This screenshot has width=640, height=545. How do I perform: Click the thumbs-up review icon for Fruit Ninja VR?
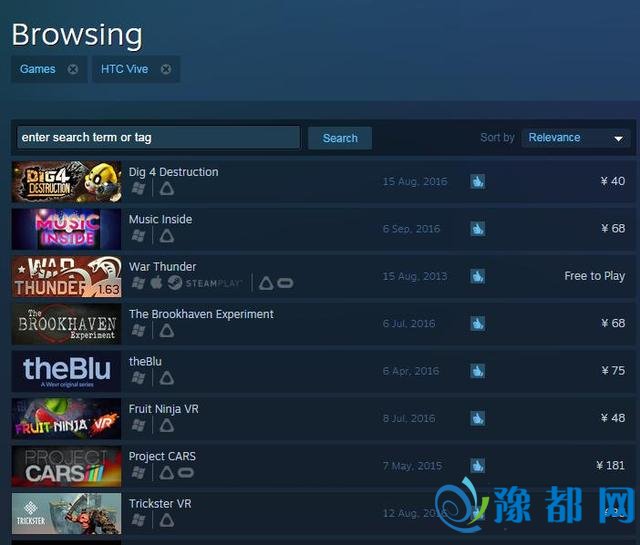click(478, 418)
